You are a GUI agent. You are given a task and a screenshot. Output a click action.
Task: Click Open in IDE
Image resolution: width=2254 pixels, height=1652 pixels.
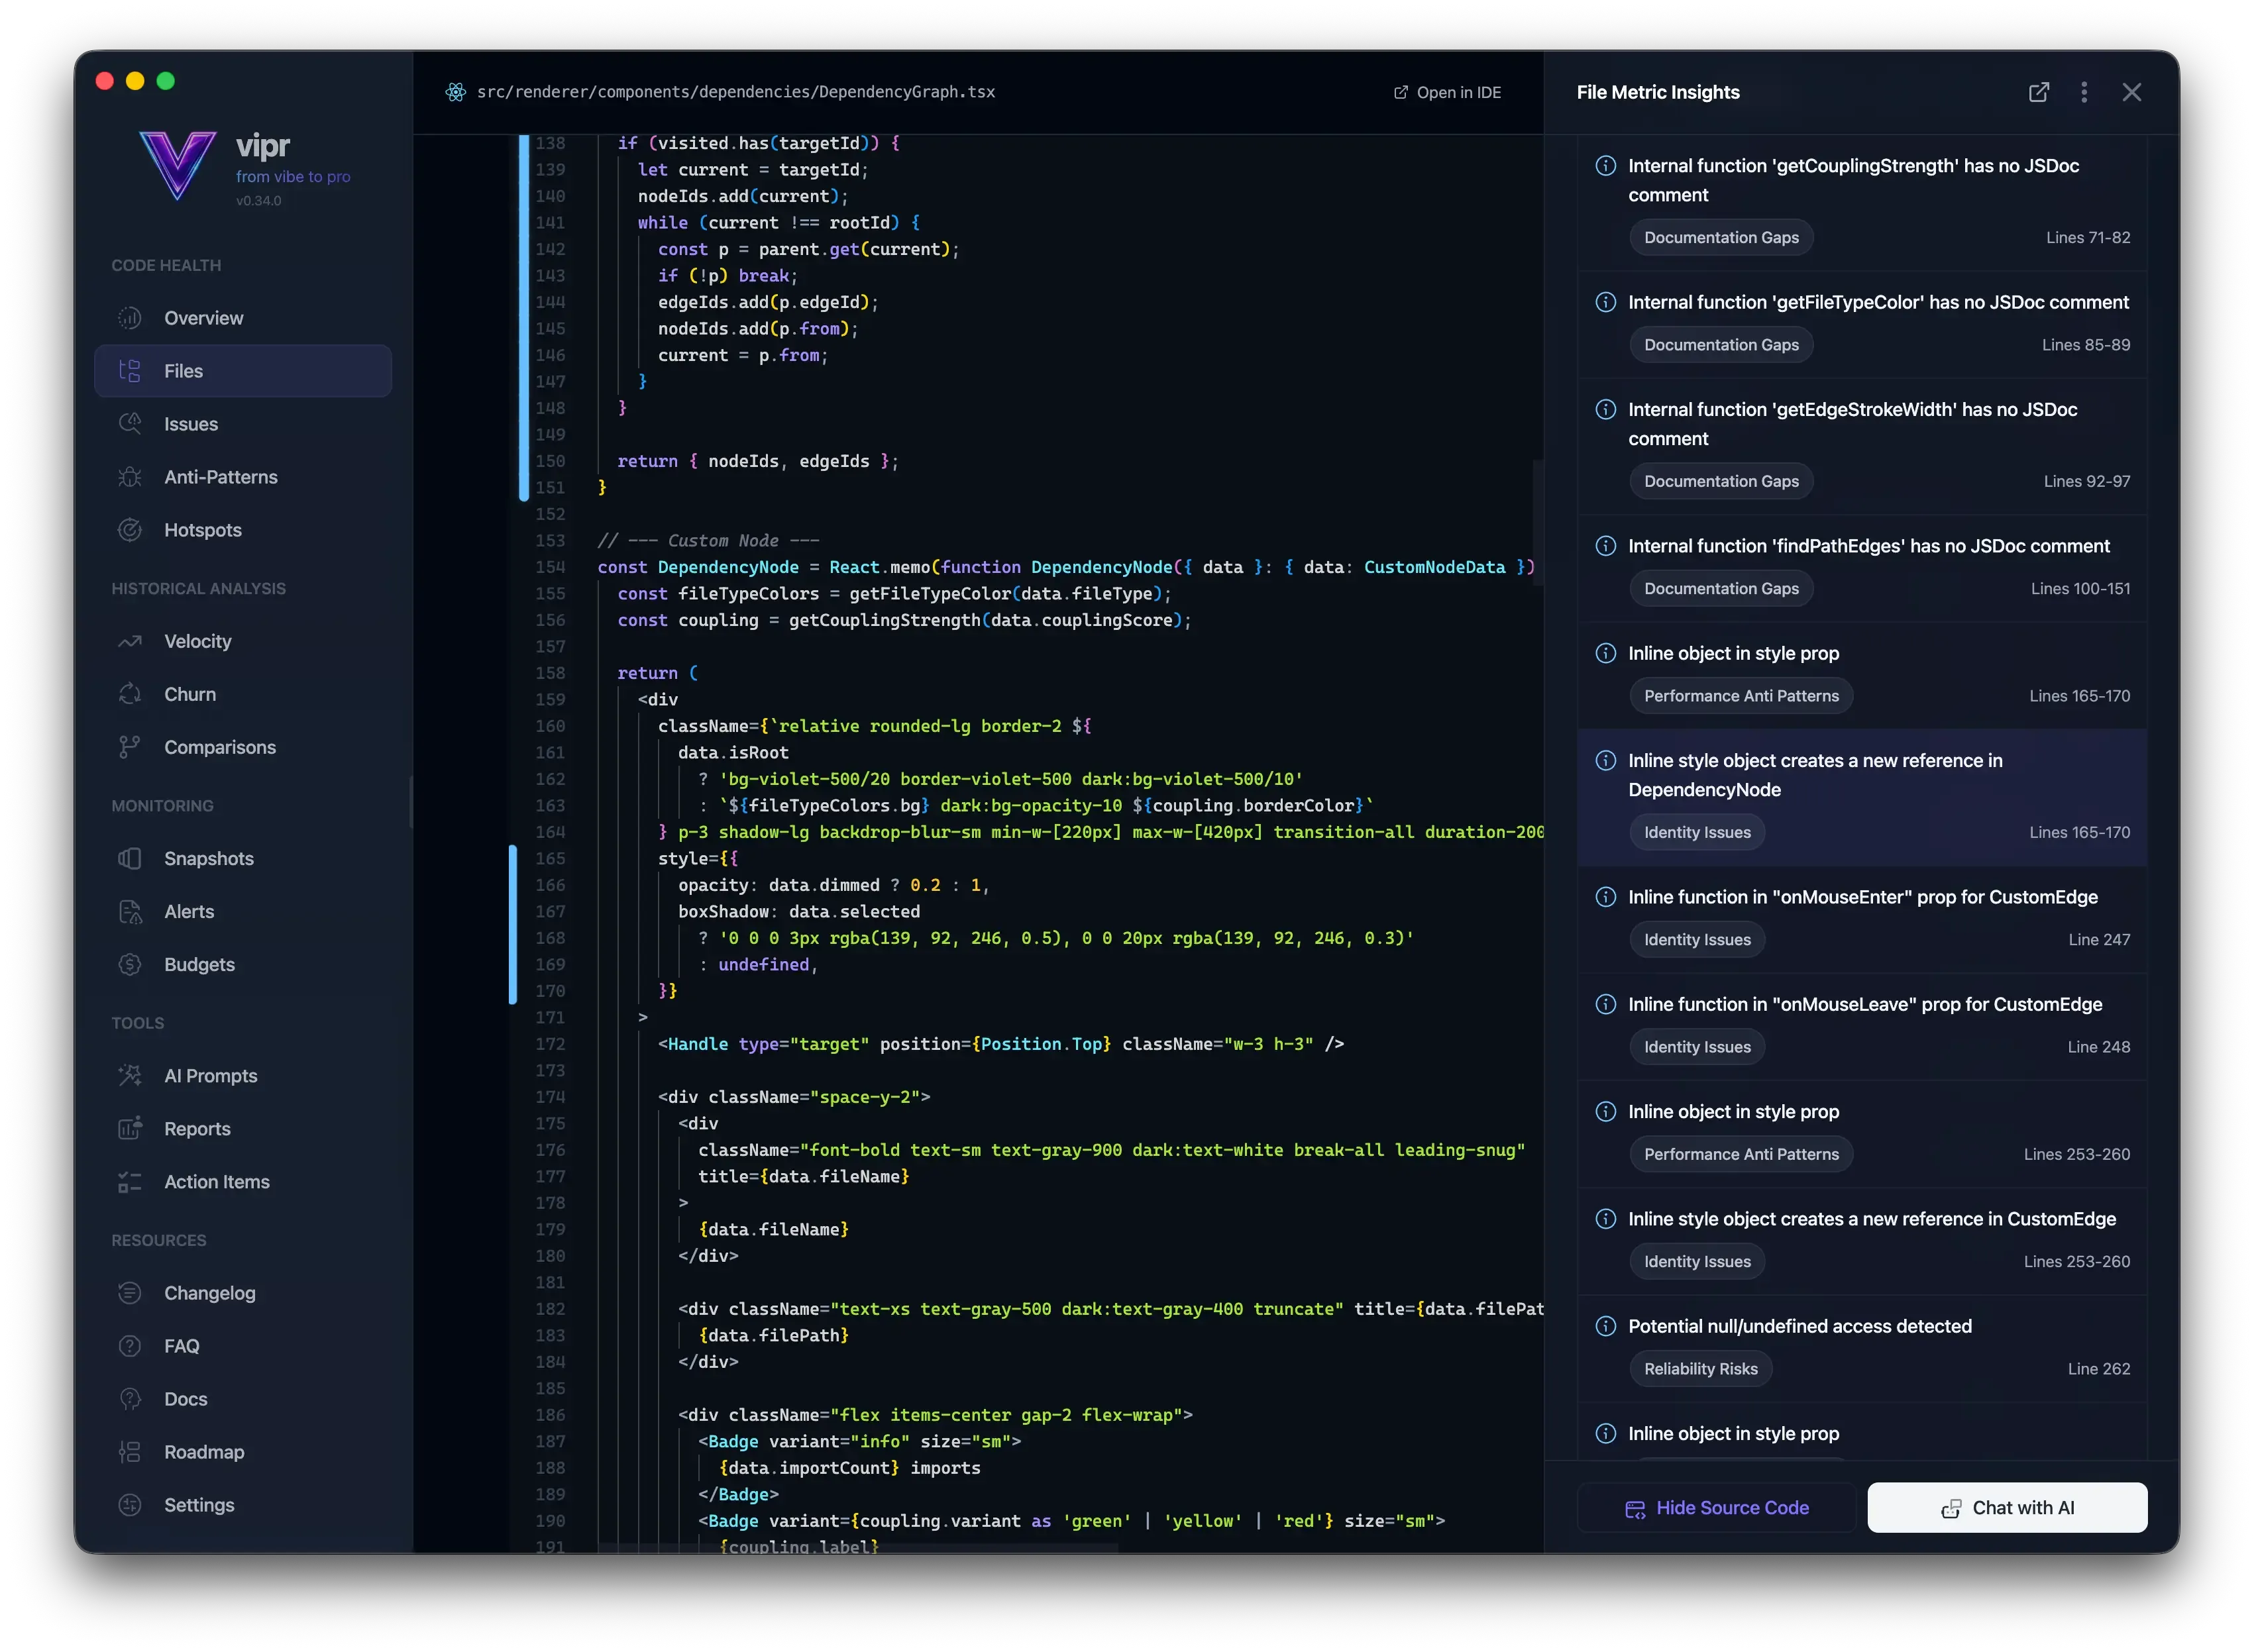point(1447,92)
